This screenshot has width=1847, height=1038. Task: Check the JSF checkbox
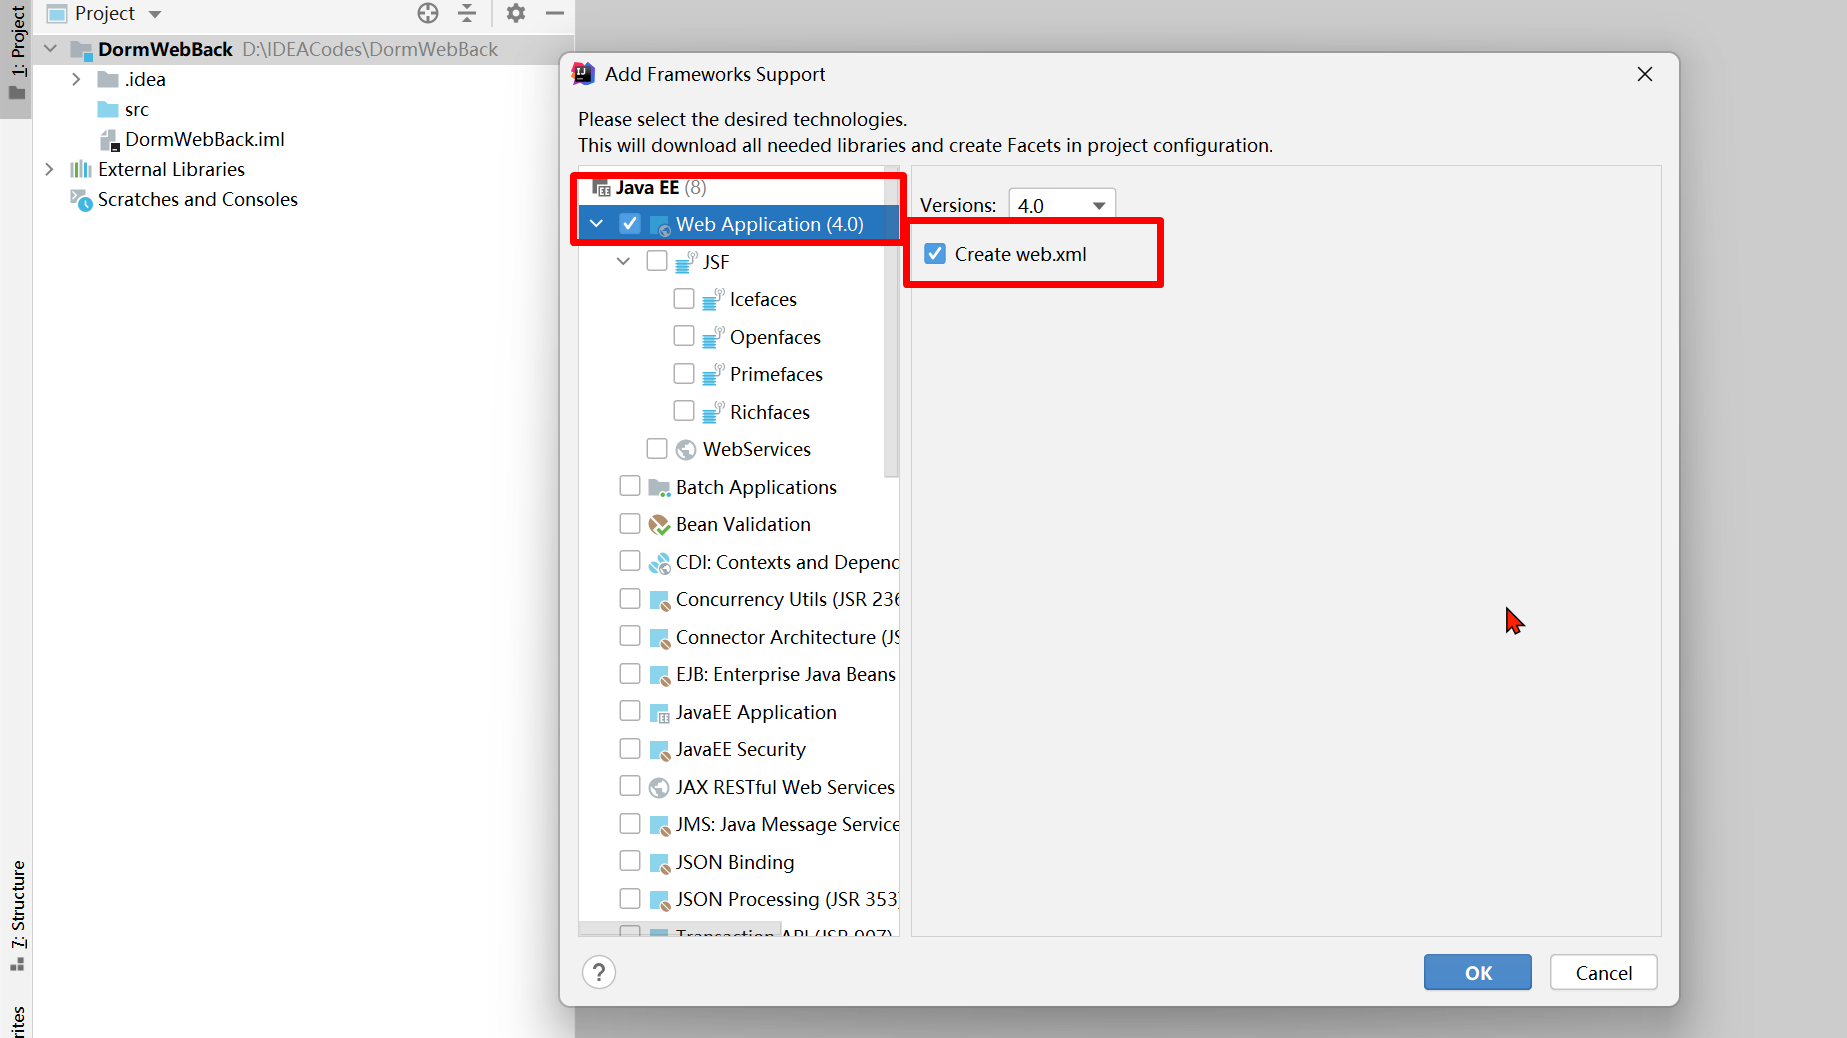(657, 261)
